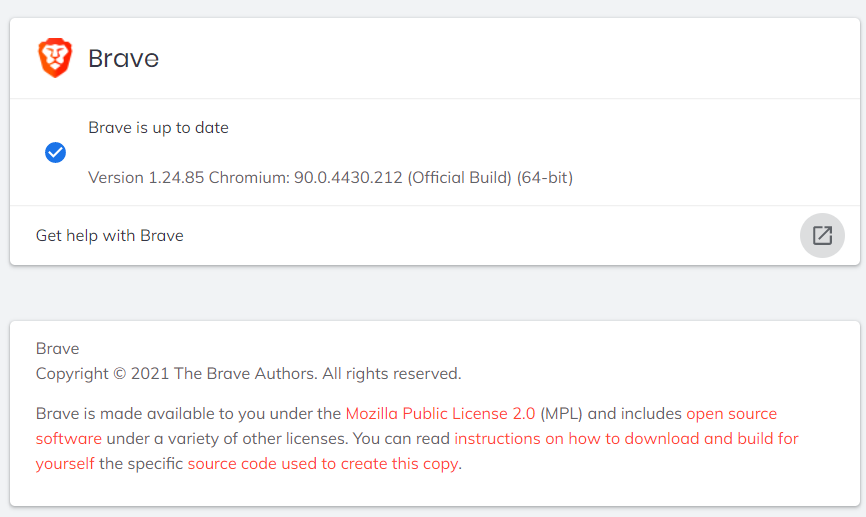Click 'source code used to create this copy' link

coord(322,463)
